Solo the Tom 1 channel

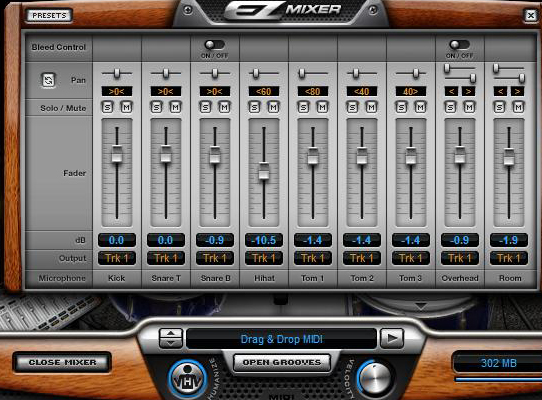(x=303, y=108)
